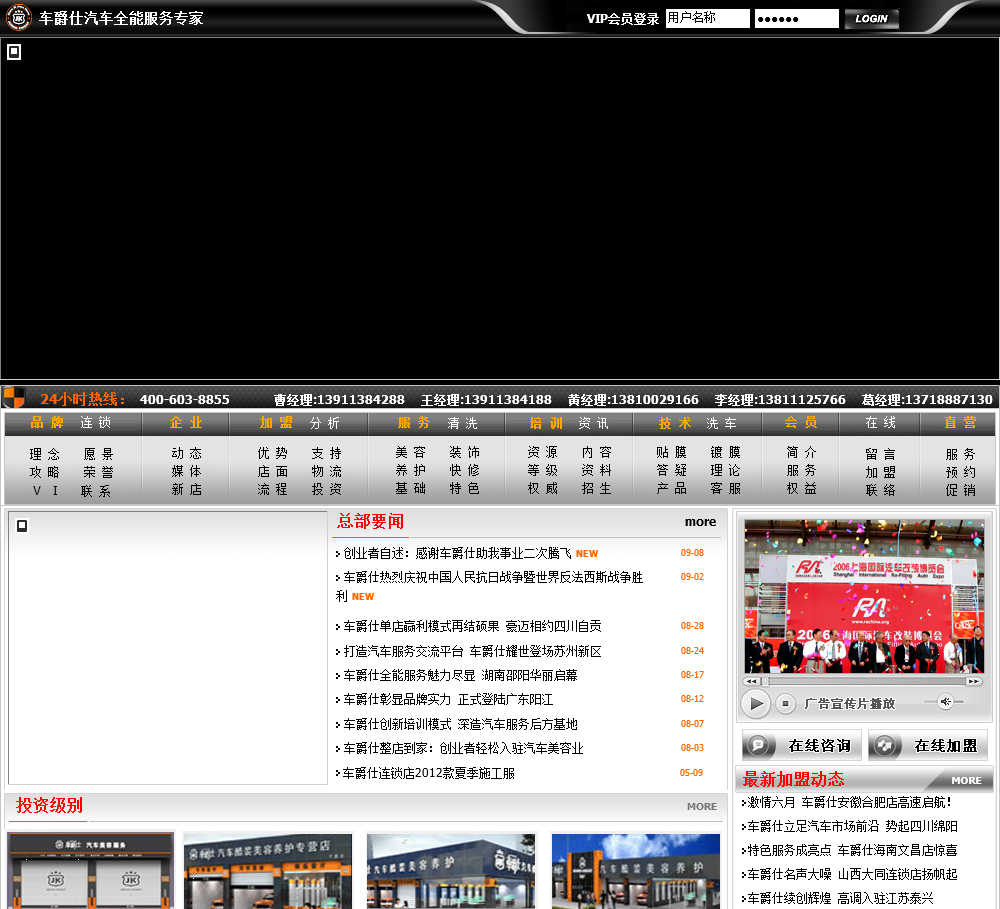Go to 荣誉 under brand menu
The width and height of the screenshot is (1000, 909).
tap(98, 472)
